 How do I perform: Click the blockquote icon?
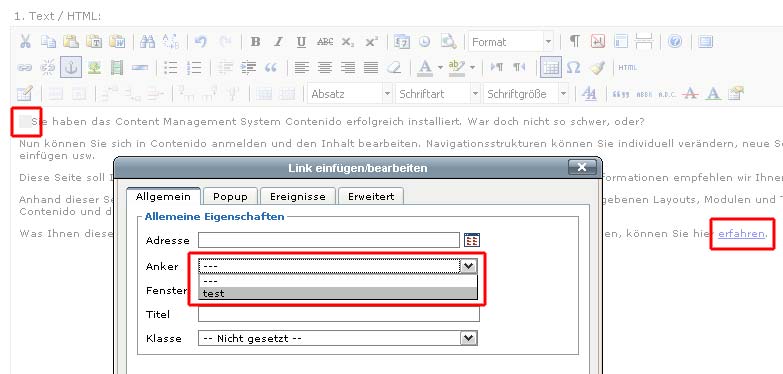pos(271,67)
